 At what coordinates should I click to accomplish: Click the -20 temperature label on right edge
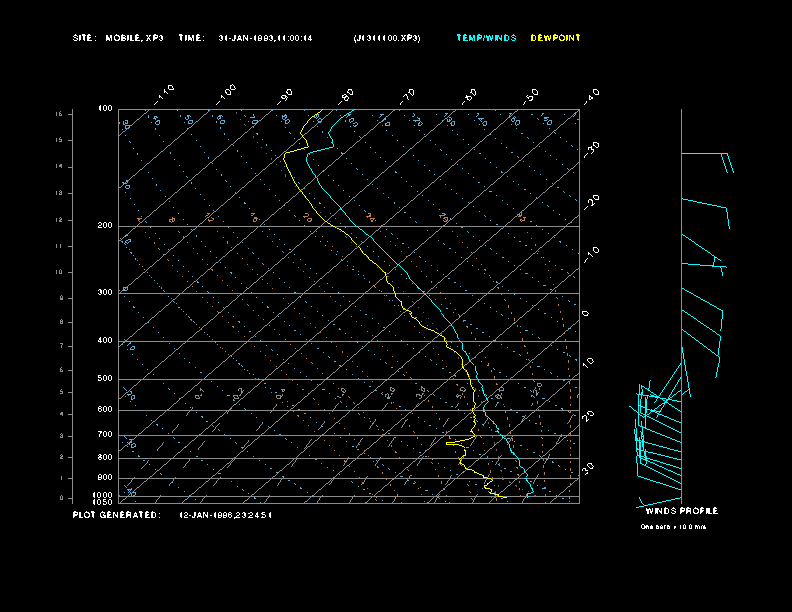pyautogui.click(x=591, y=202)
